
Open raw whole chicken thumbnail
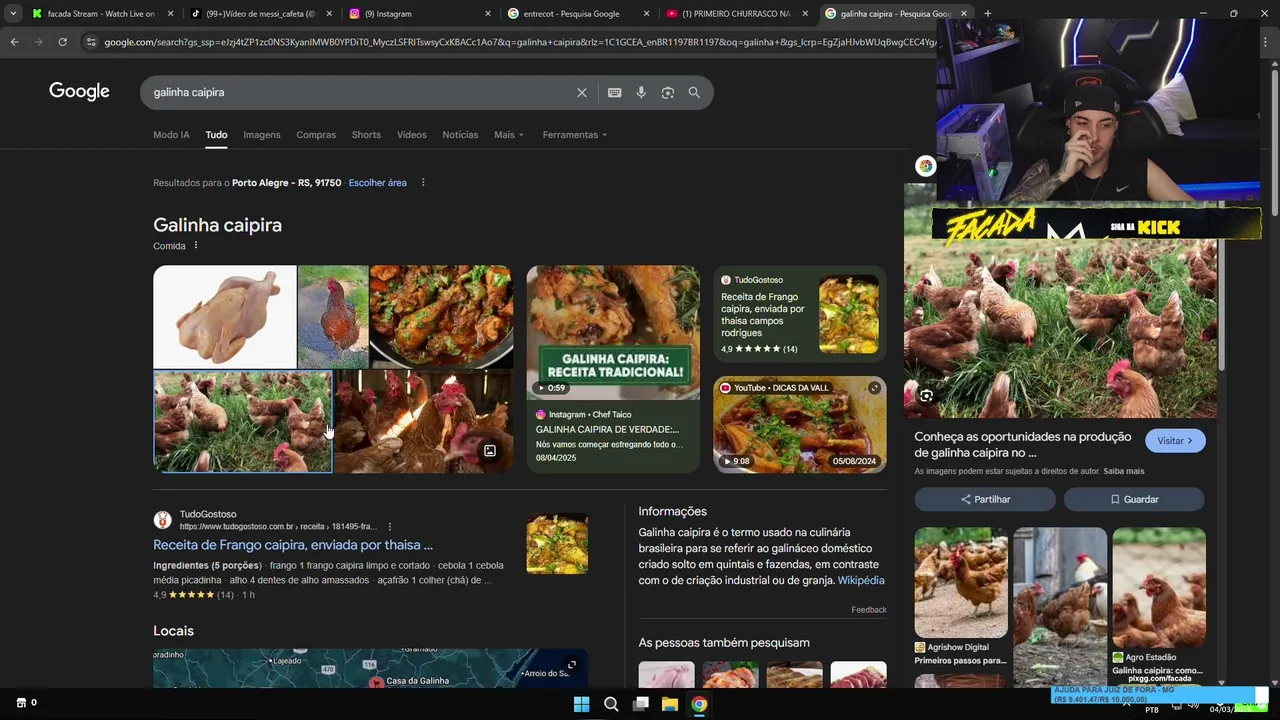224,316
